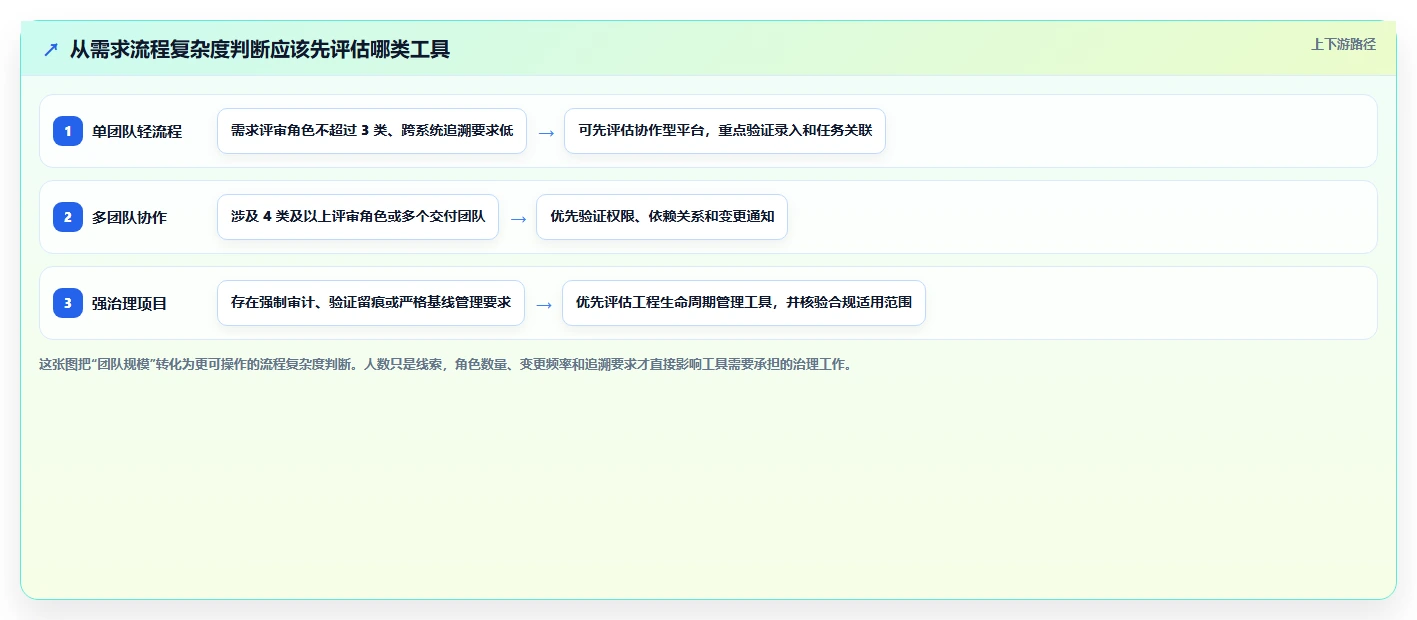Click the box 涉及 4 类及以上评审角色或多个交付团队

(x=358, y=217)
